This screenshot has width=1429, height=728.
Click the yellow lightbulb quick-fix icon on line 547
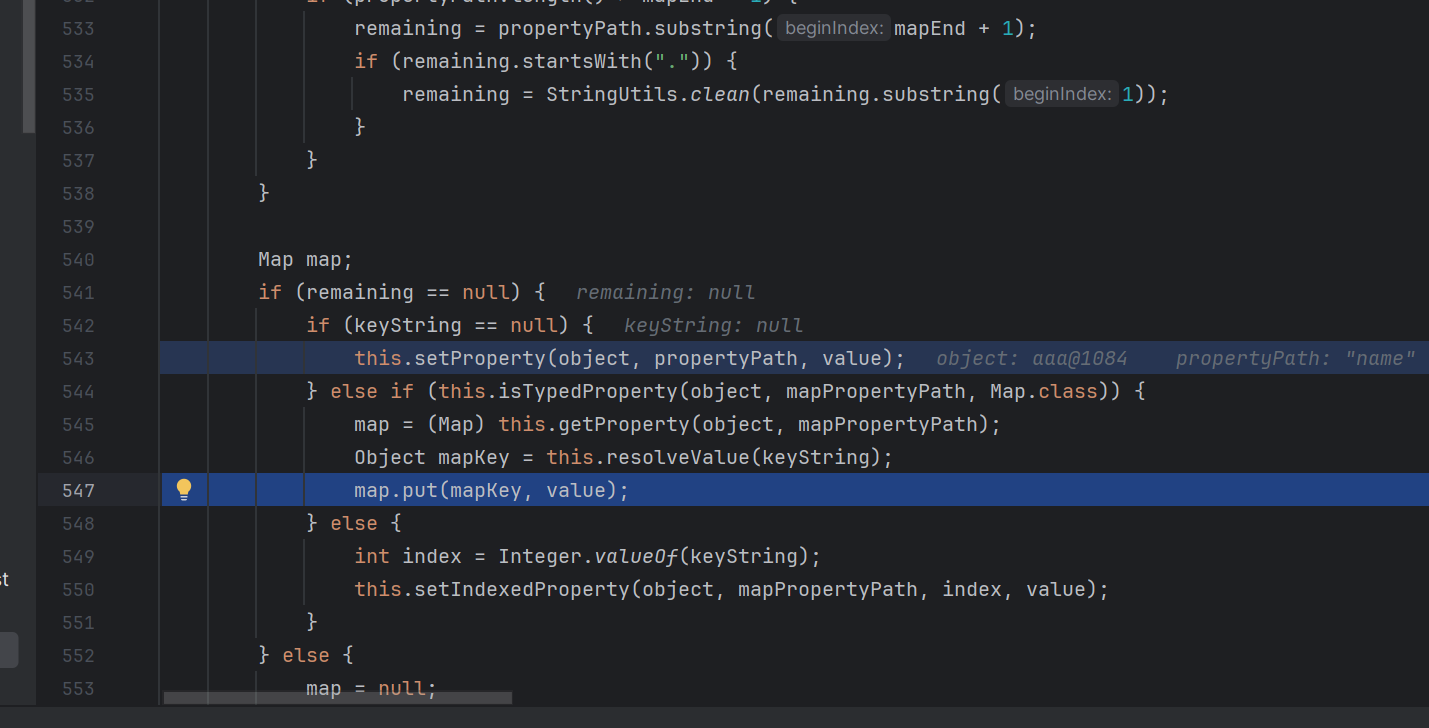click(184, 489)
